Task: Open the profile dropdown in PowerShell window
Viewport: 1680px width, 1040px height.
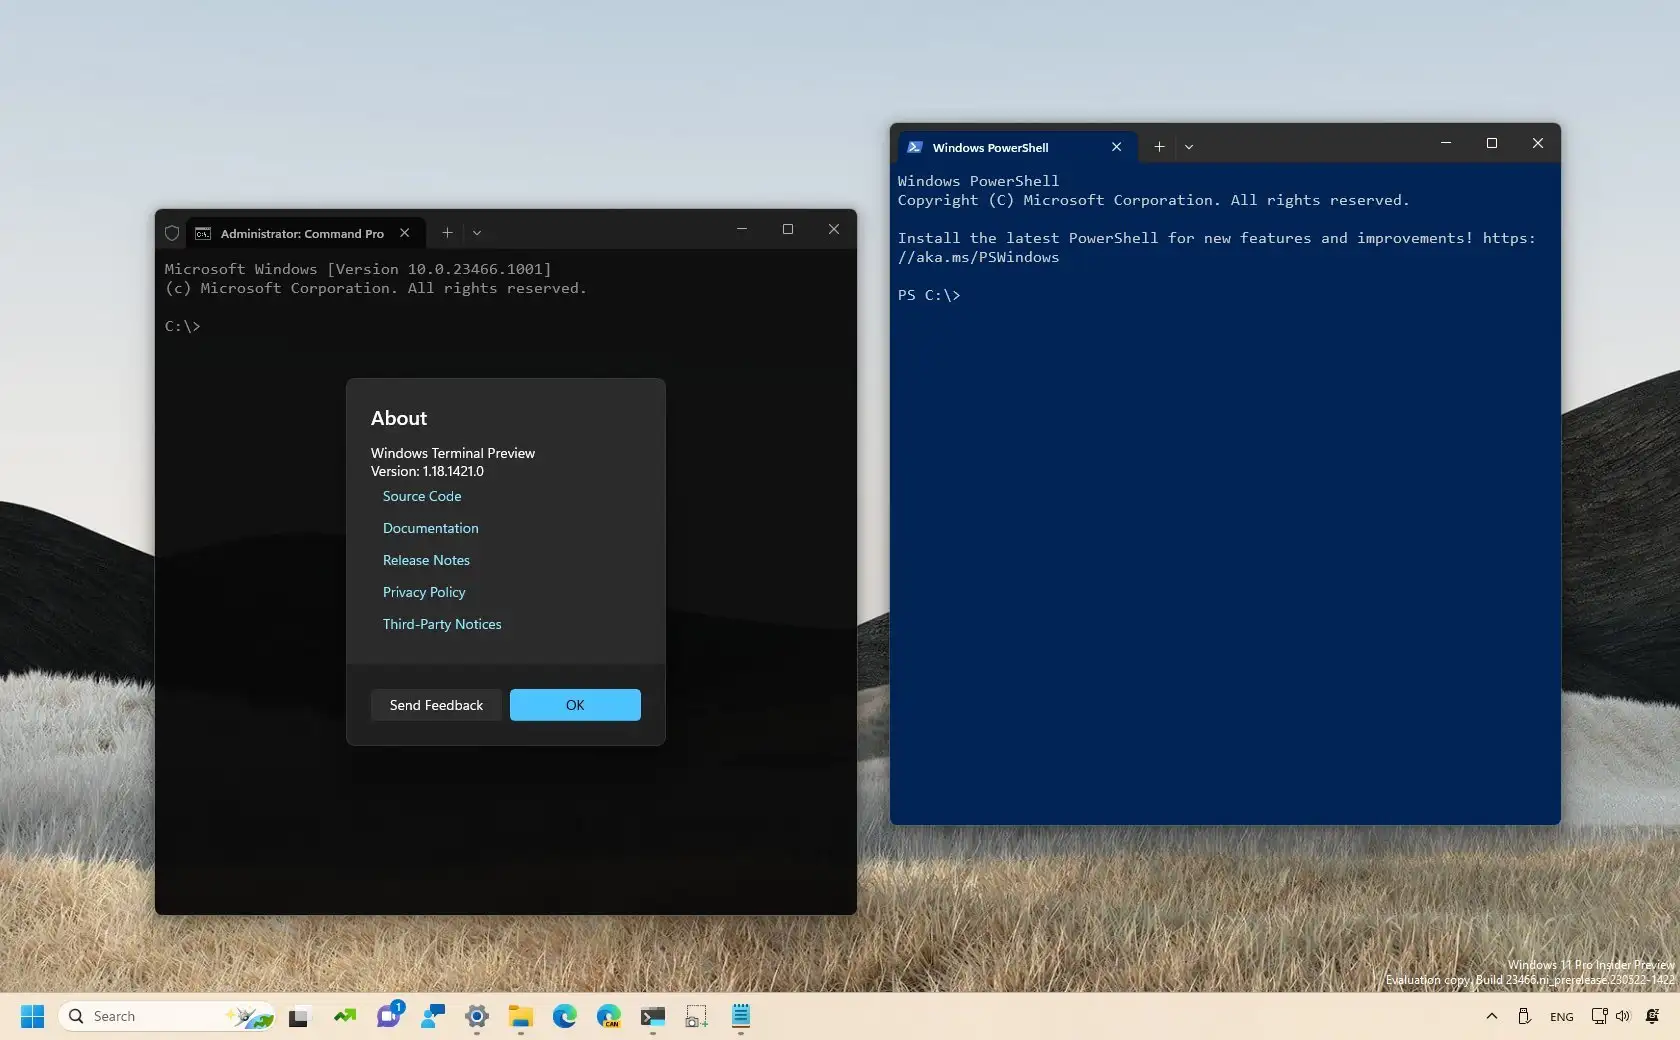Action: pyautogui.click(x=1189, y=147)
